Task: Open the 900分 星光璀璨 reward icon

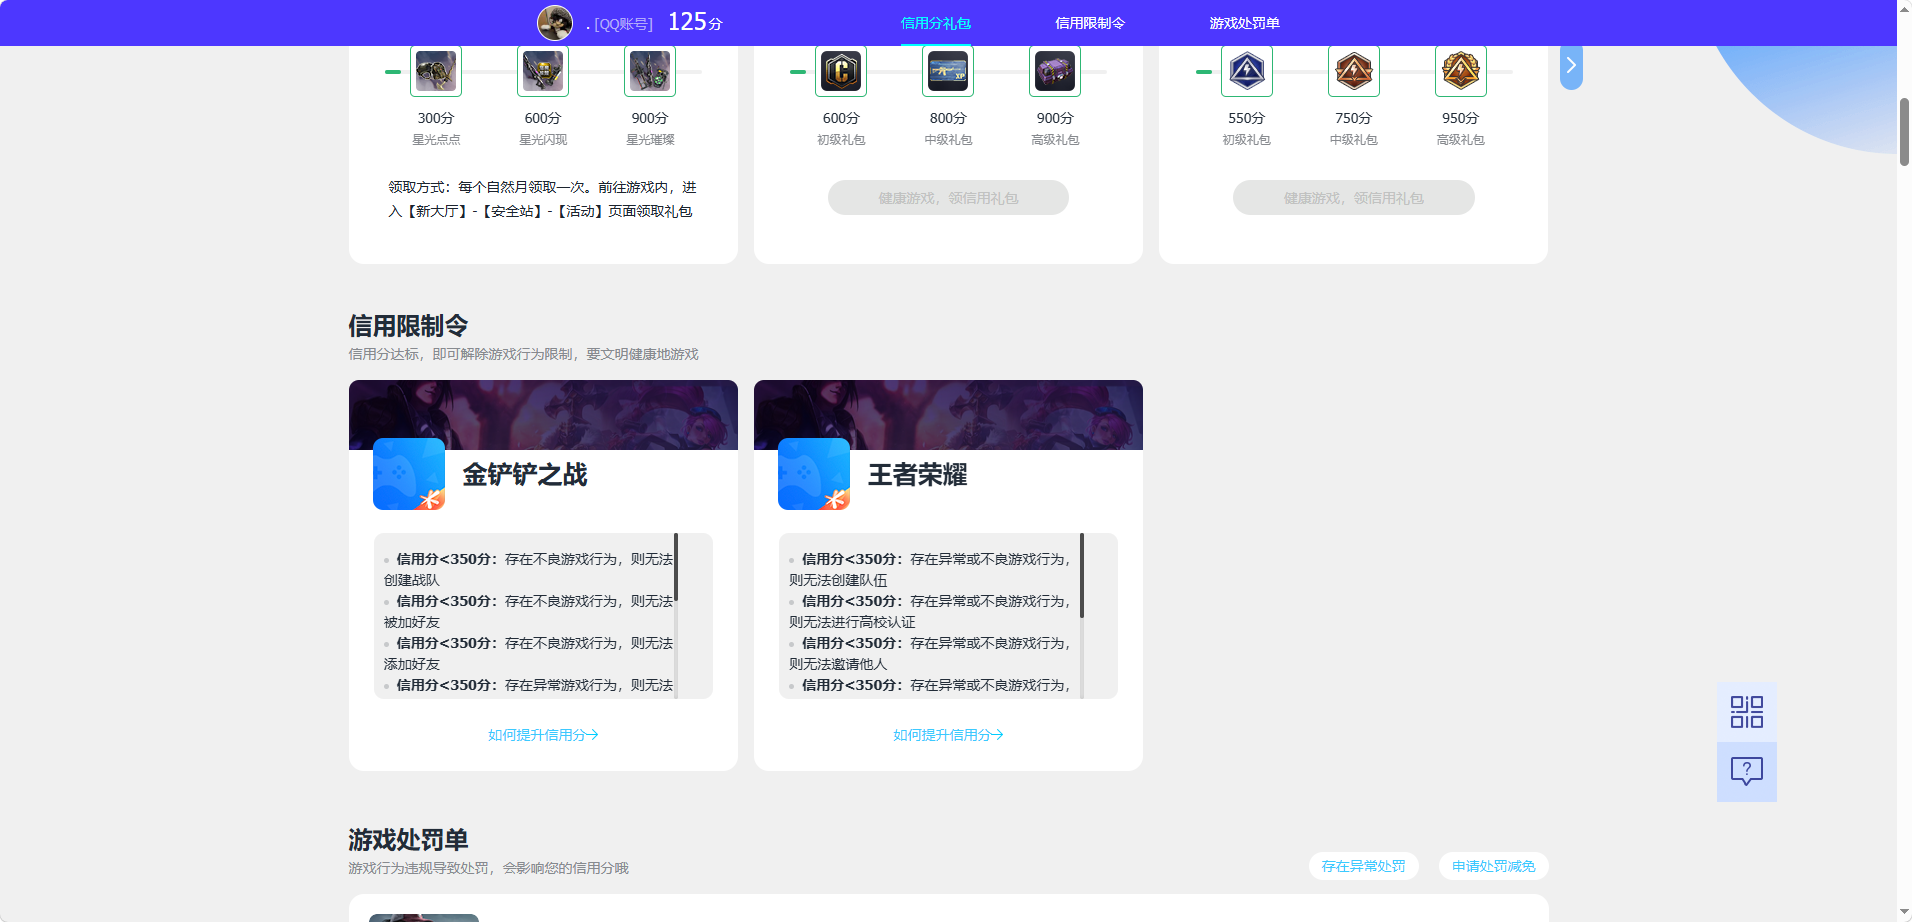Action: click(x=650, y=71)
